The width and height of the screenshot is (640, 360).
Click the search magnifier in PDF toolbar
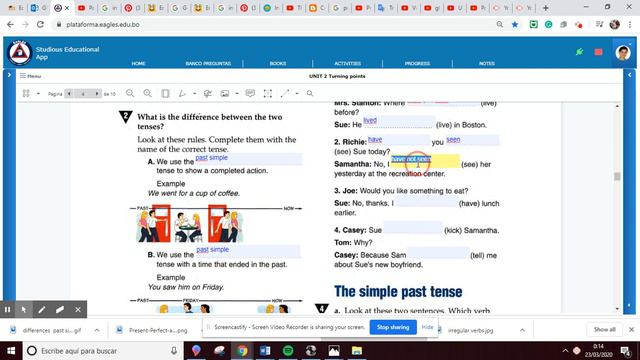click(310, 93)
